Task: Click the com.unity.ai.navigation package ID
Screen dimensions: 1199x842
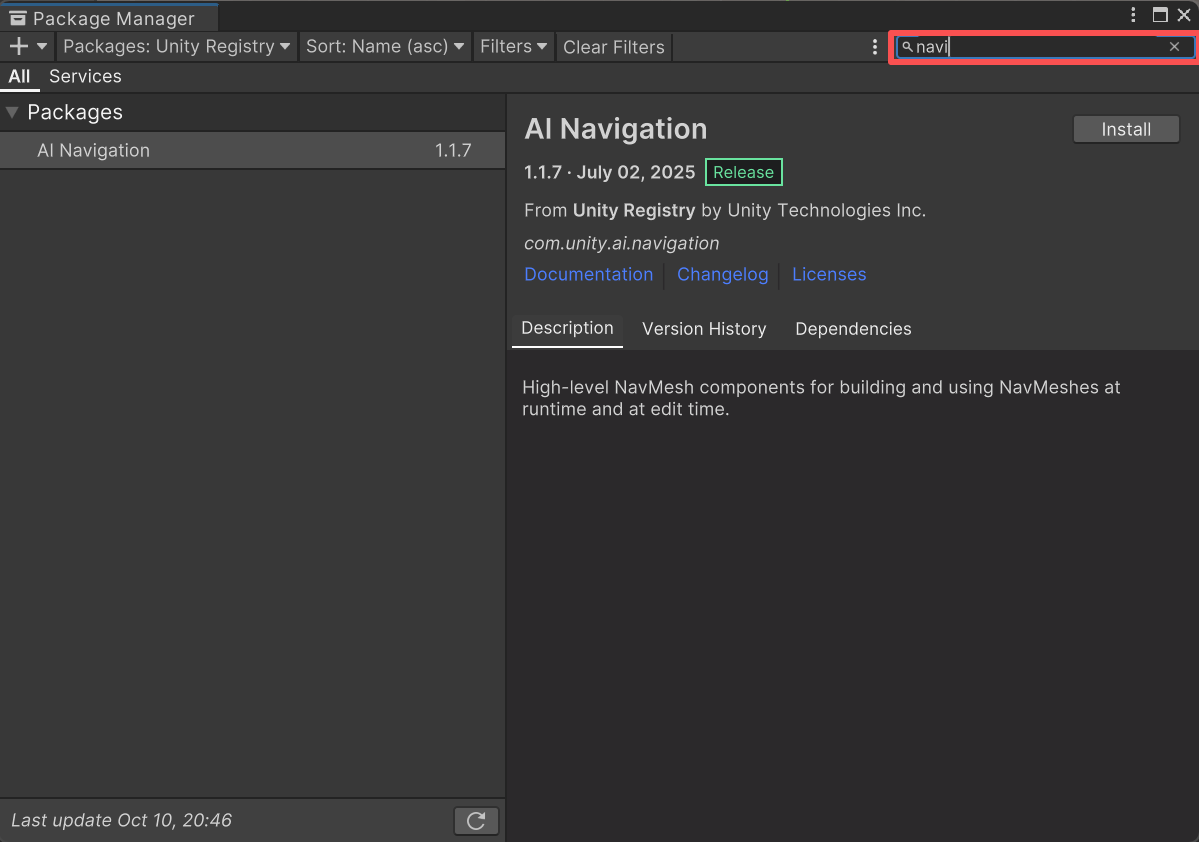Action: tap(622, 243)
